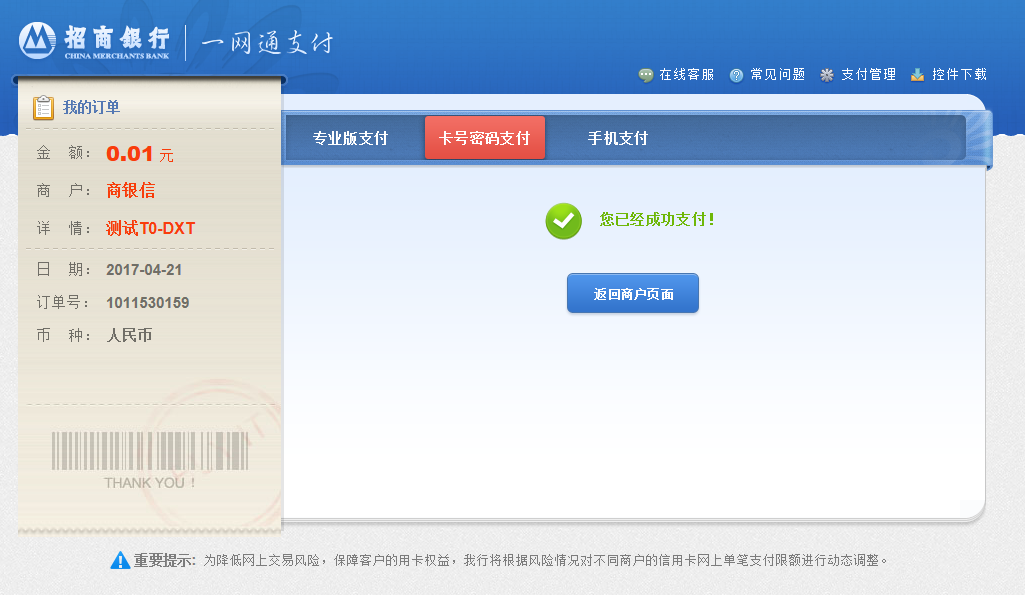
Task: Click the 在线客服 chat bubble icon
Action: click(646, 75)
